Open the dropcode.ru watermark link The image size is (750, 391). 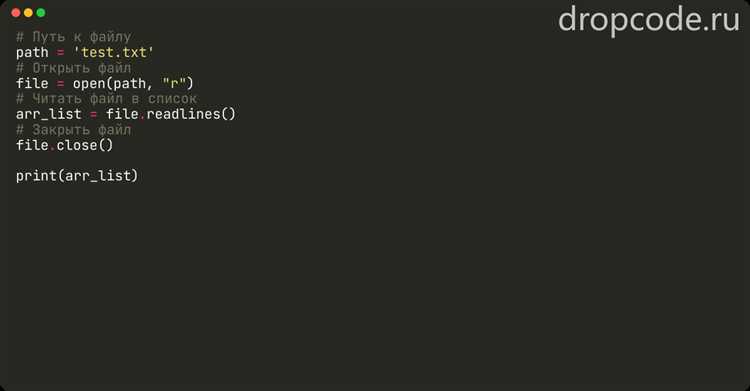649,21
